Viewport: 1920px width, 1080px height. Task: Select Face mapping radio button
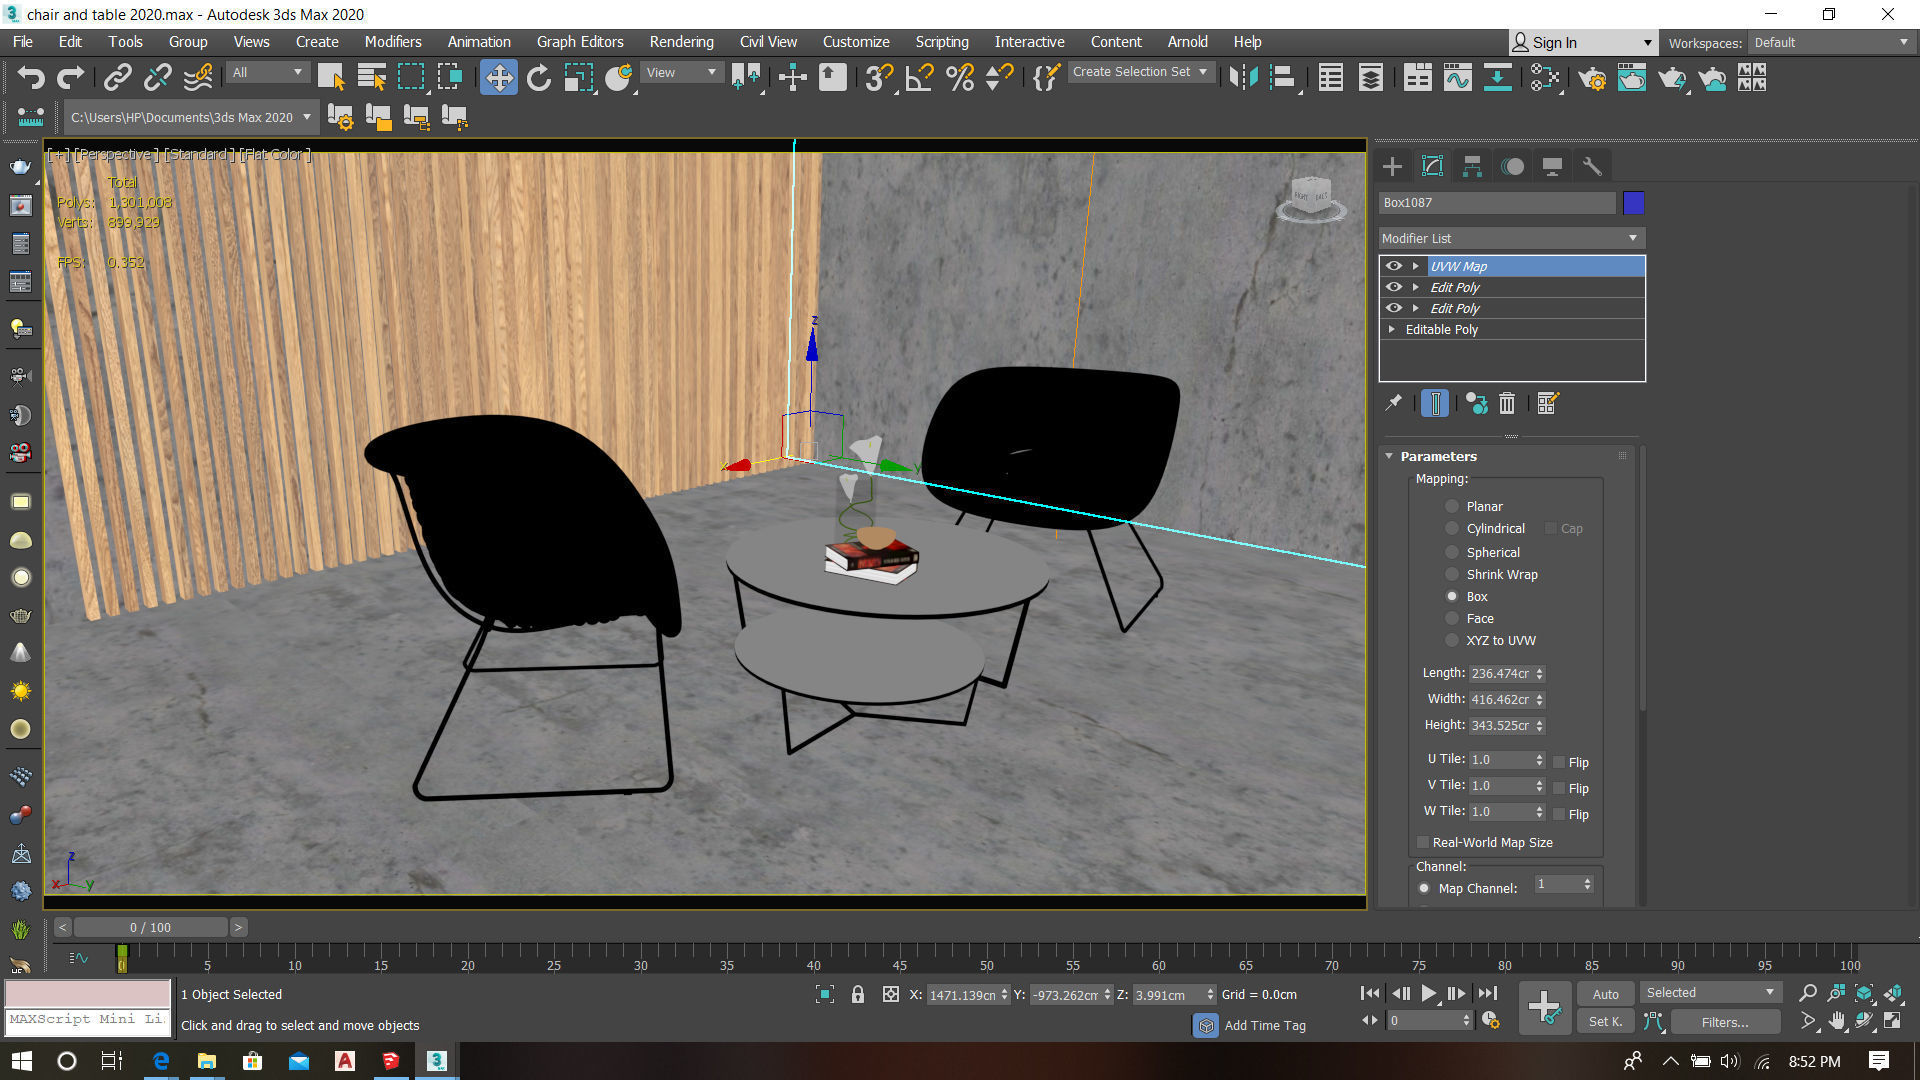[x=1452, y=618]
